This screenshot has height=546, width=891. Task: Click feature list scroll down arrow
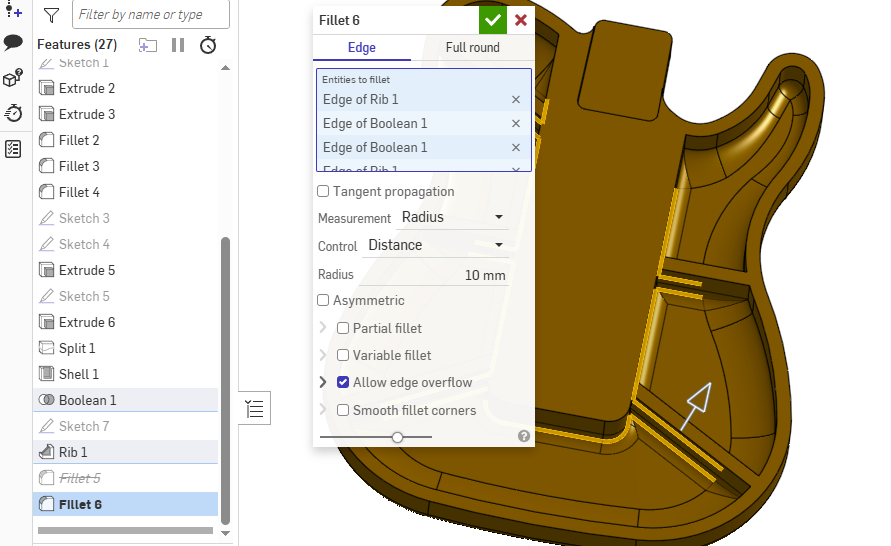pyautogui.click(x=225, y=533)
